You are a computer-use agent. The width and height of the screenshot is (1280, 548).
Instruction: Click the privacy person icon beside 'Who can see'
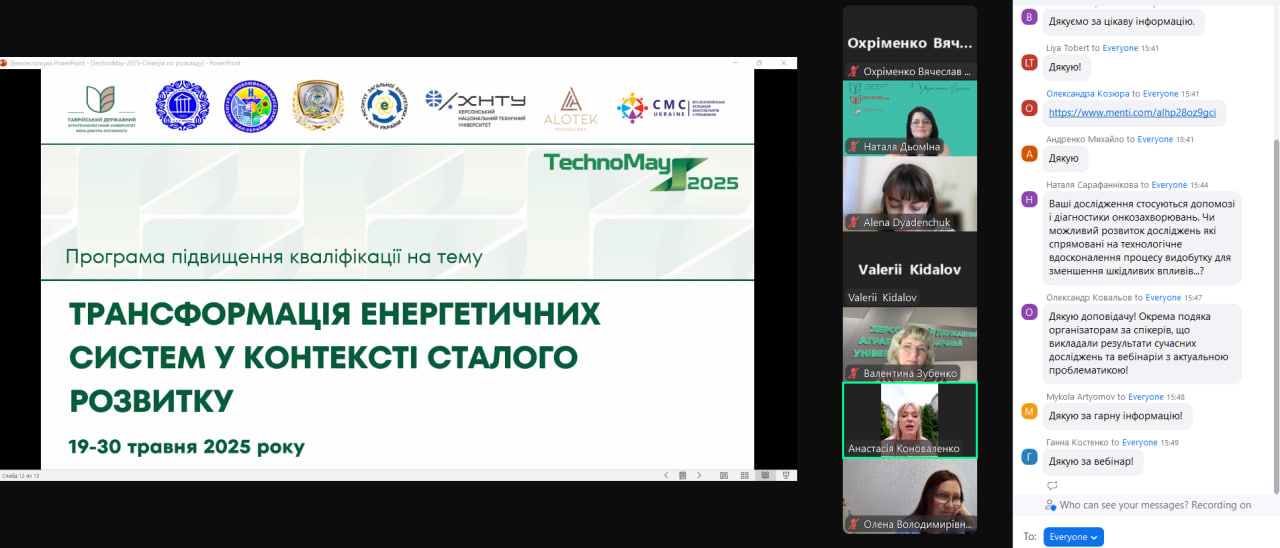1051,505
